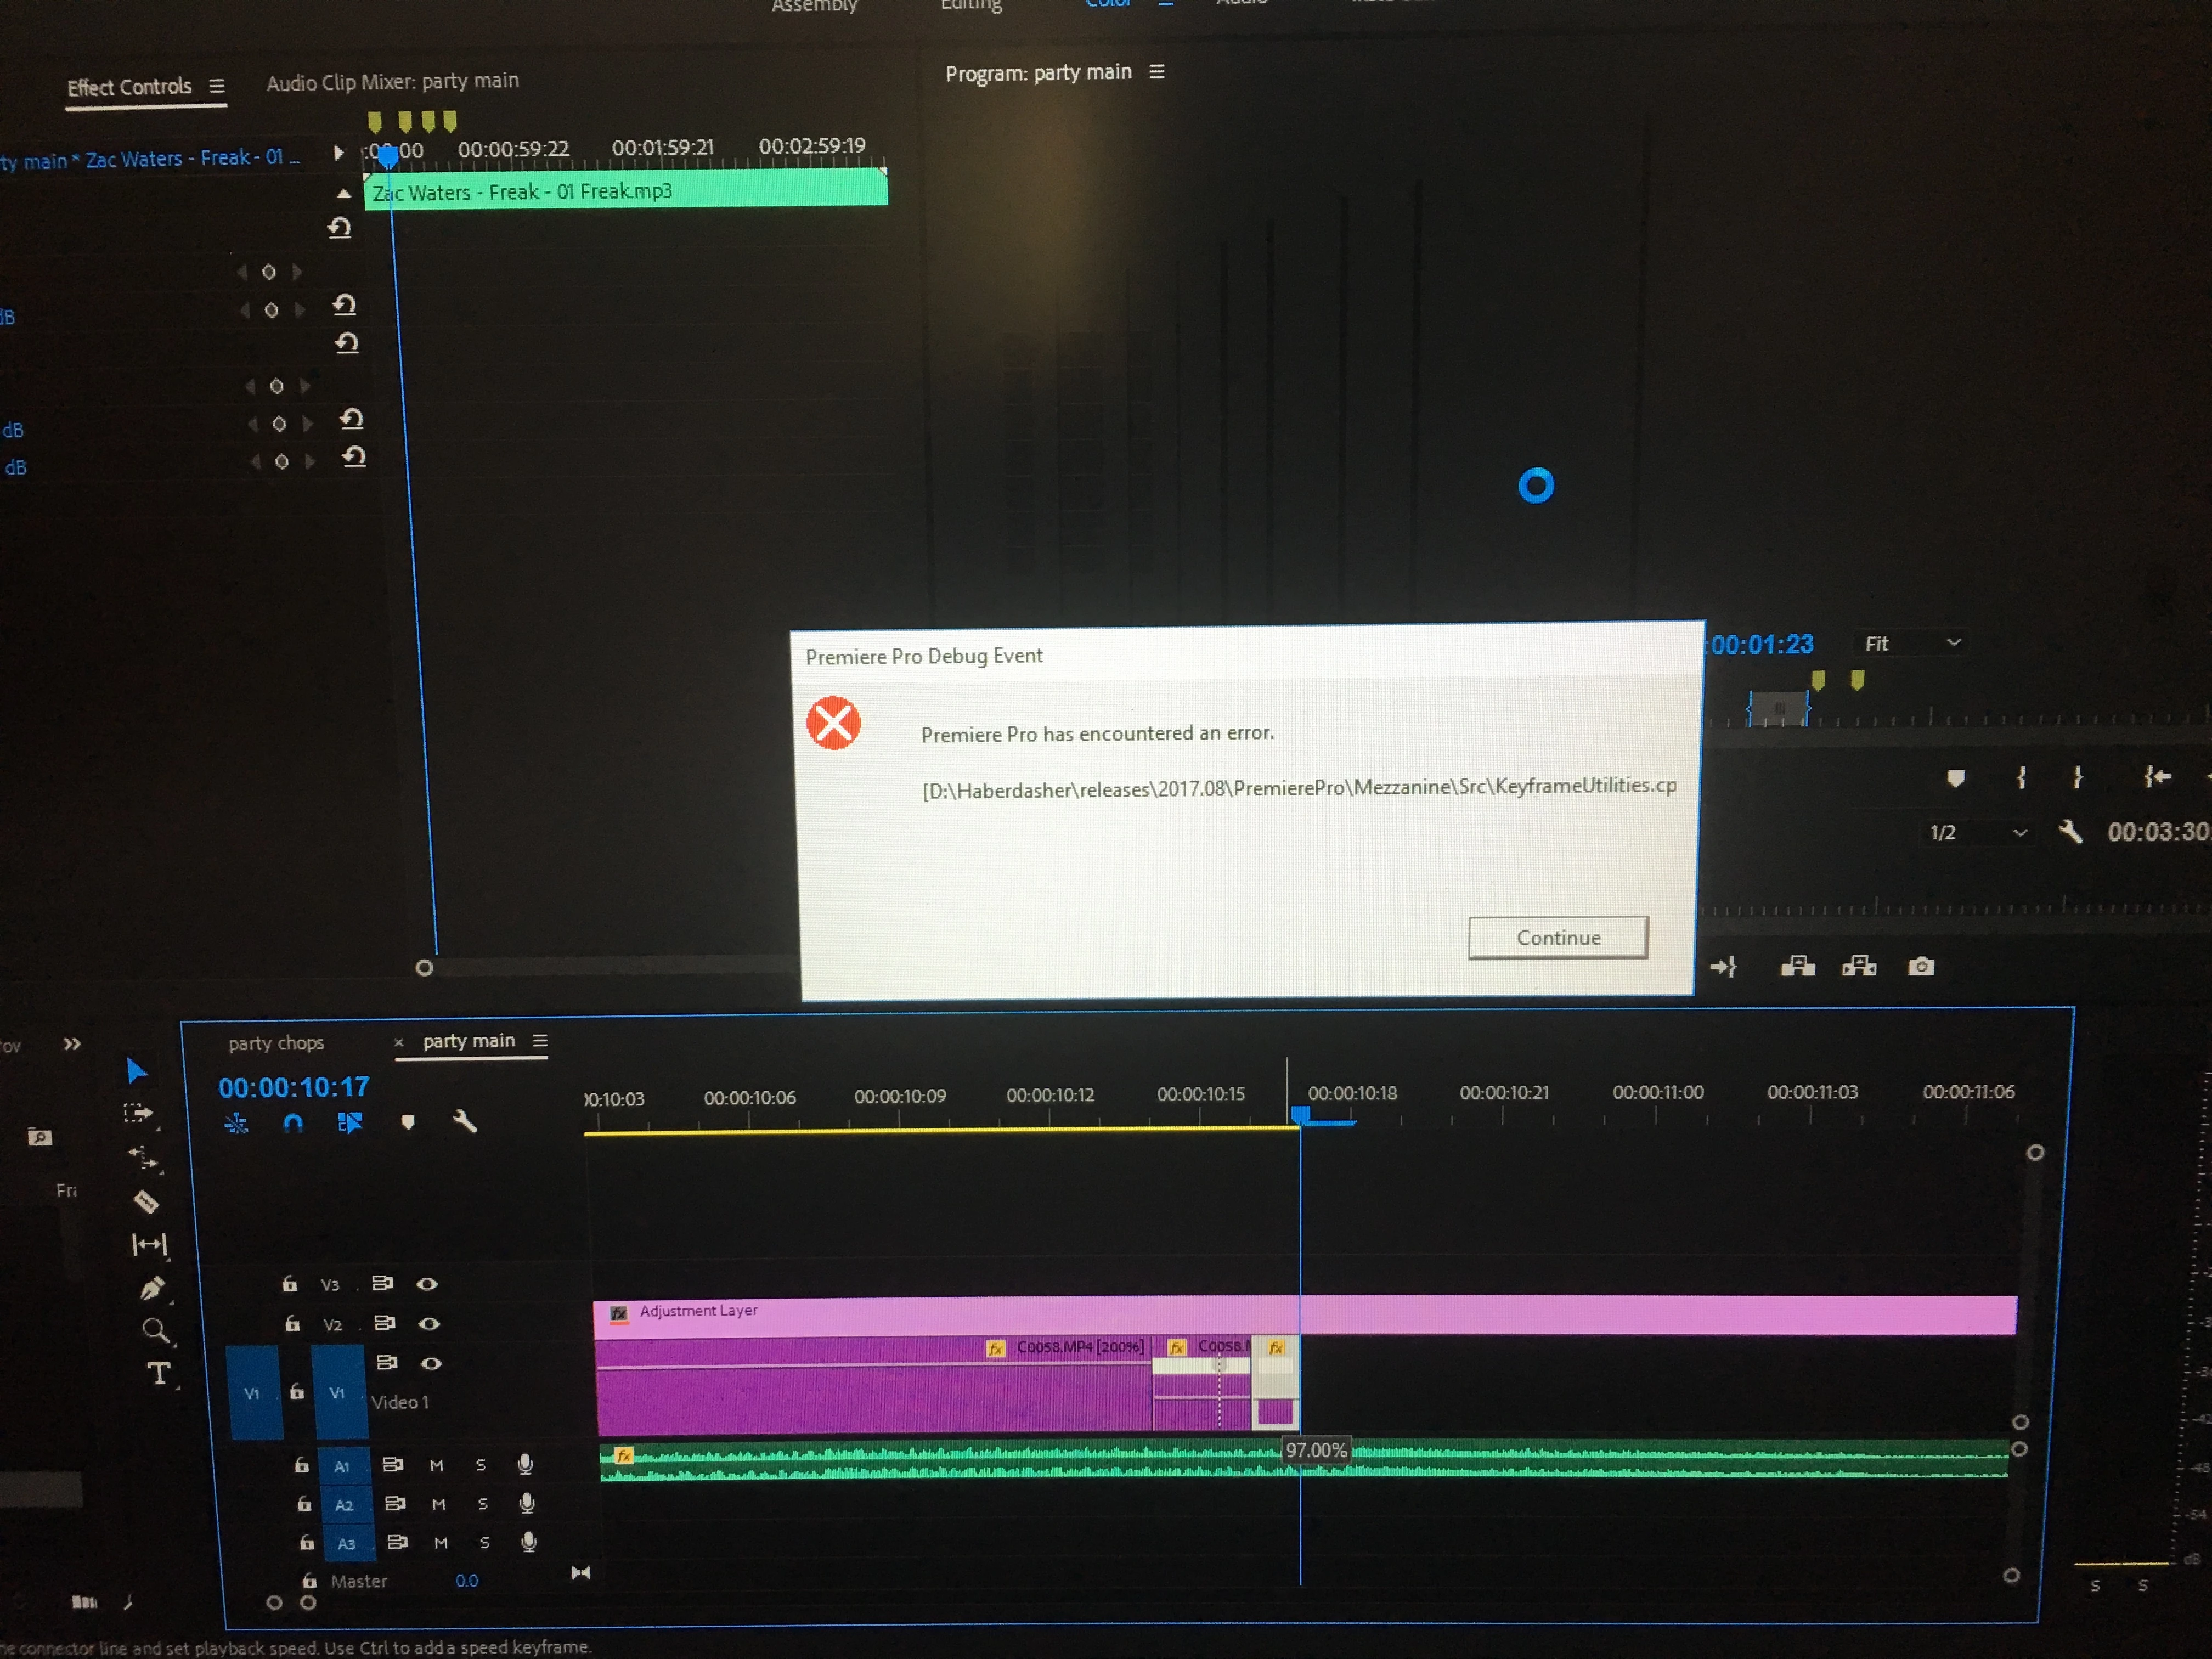Open the Audio Clip Mixer tab
The image size is (2212, 1659).
coord(392,82)
